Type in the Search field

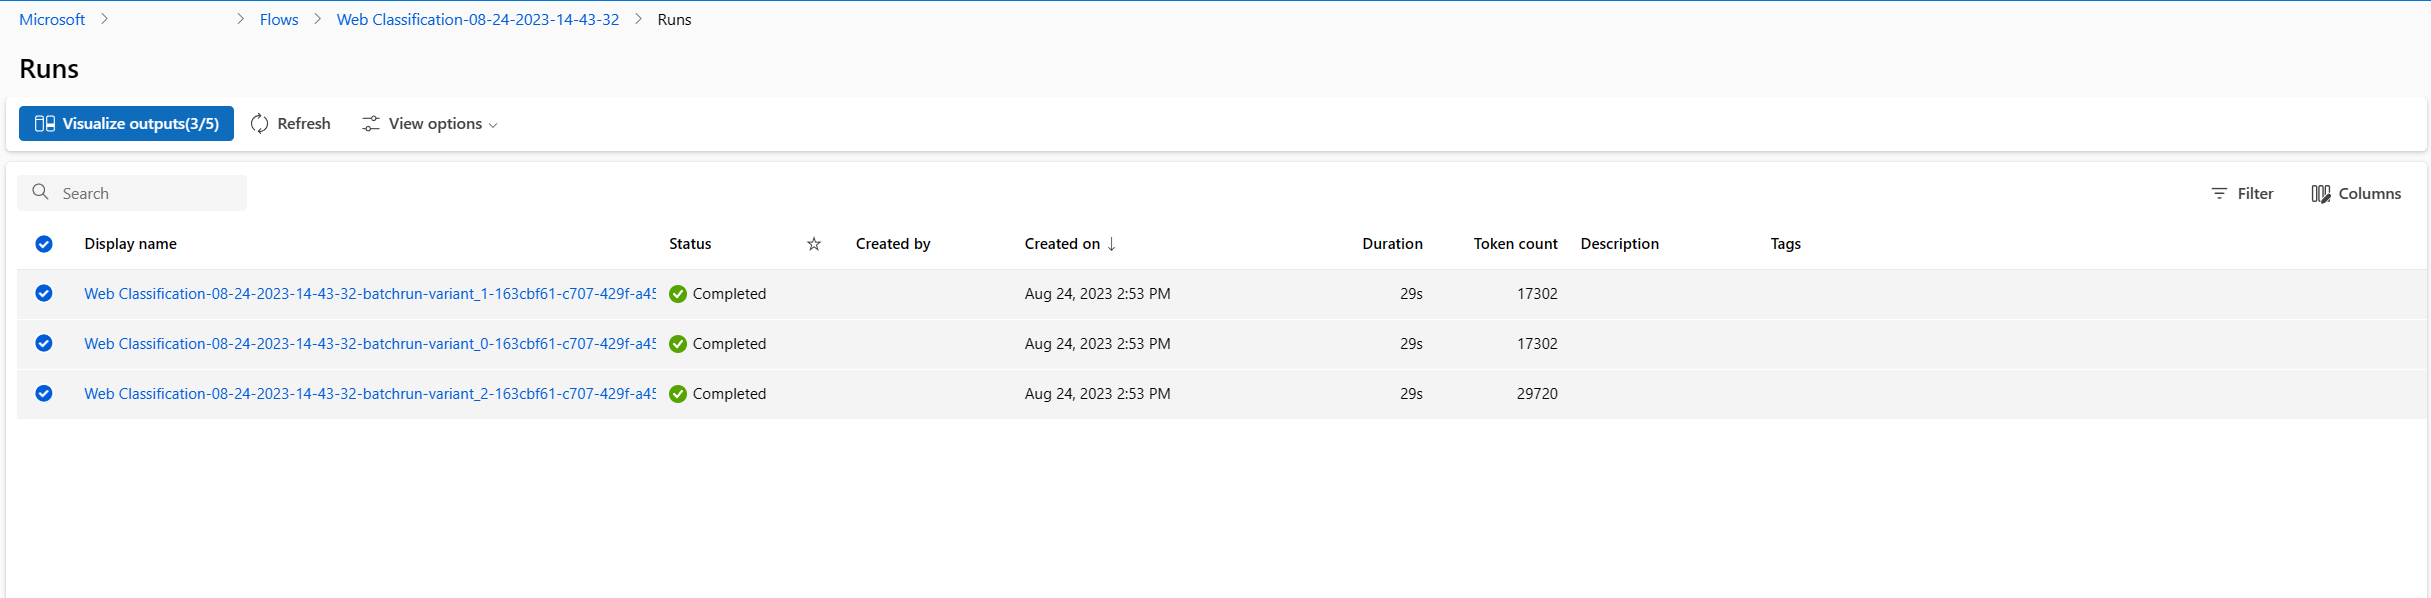150,194
